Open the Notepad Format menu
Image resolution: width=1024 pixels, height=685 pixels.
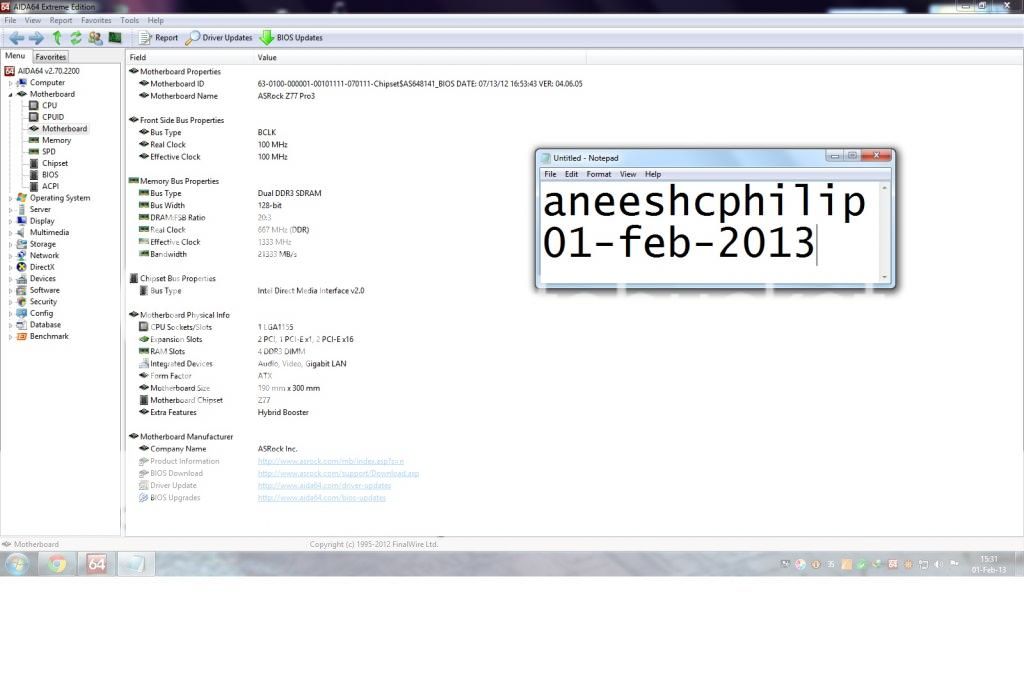(598, 174)
